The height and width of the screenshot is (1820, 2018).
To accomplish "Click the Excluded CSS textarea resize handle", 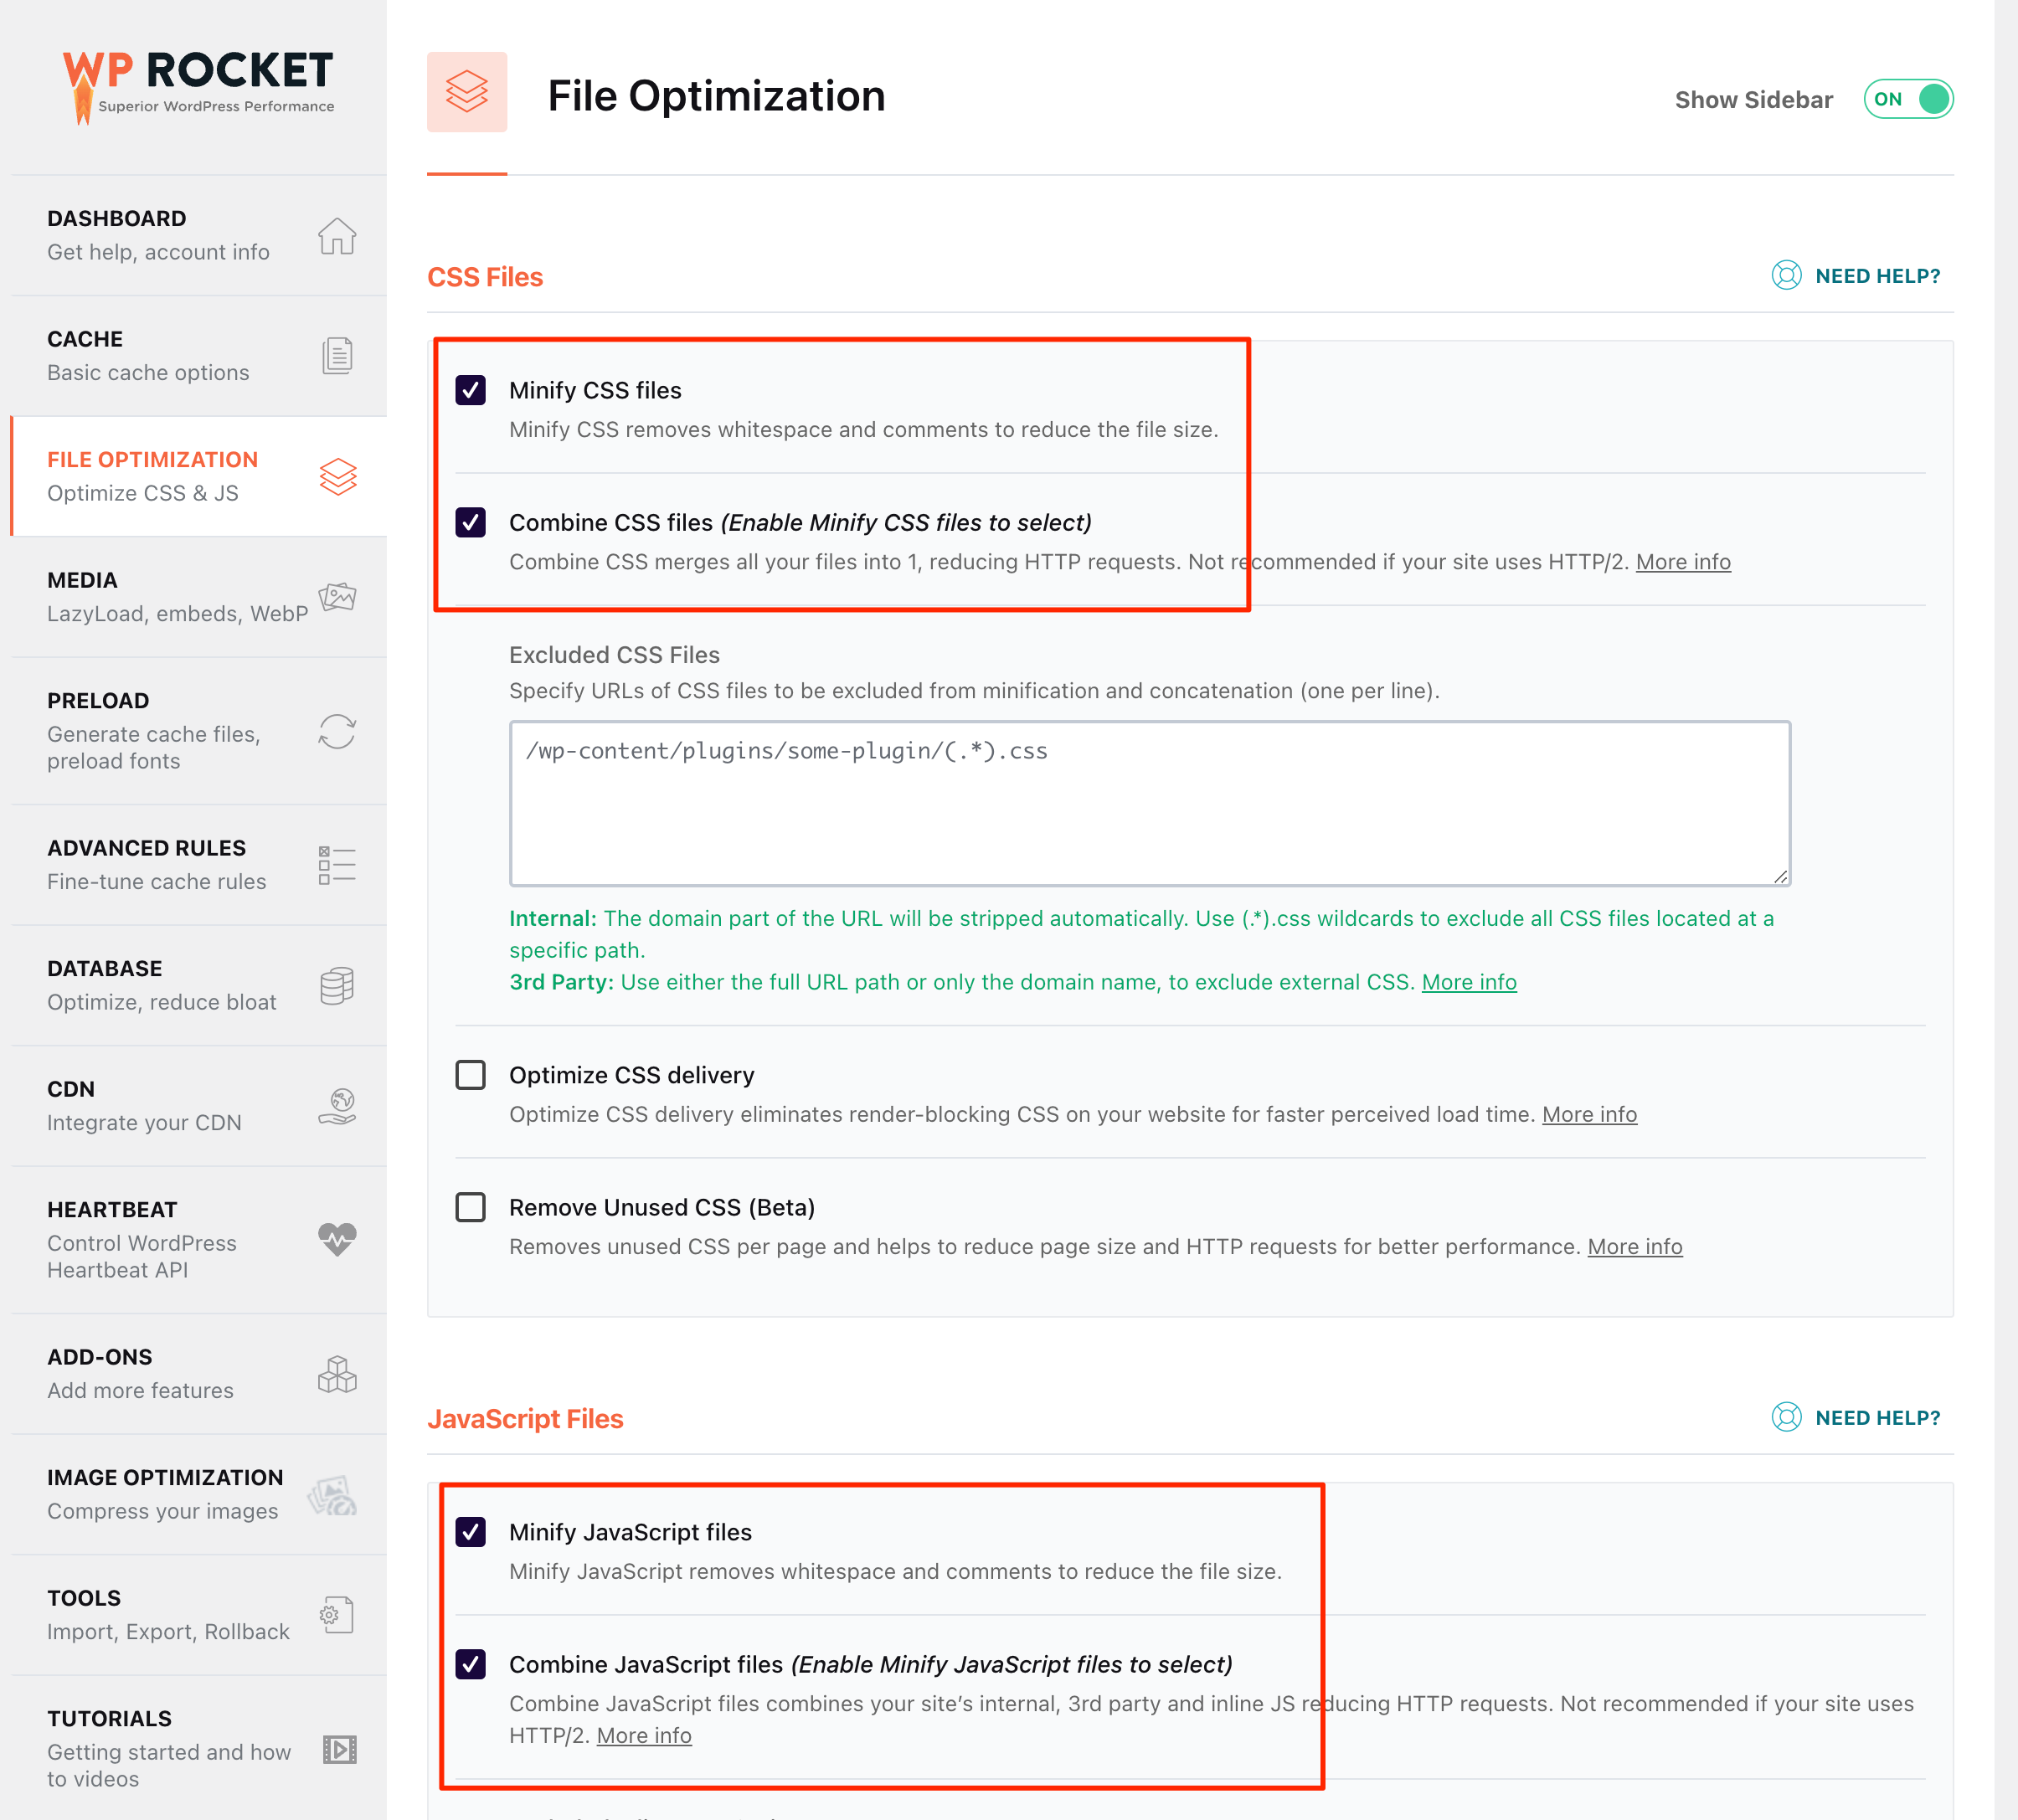I will coord(1780,876).
